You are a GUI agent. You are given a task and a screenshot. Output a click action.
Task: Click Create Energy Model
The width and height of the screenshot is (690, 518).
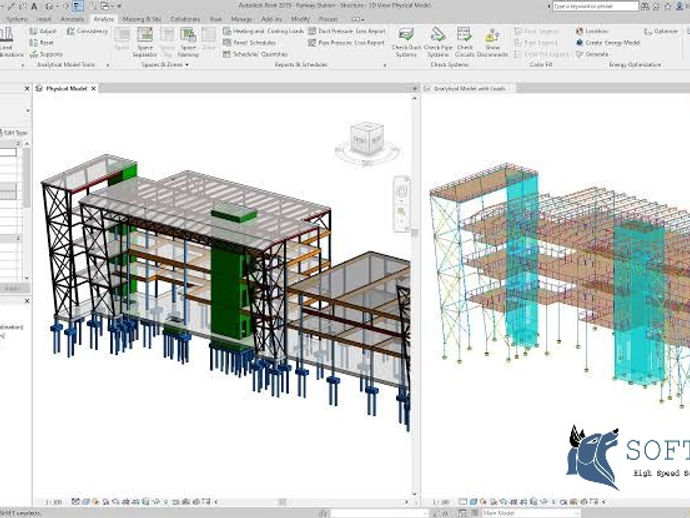[607, 43]
